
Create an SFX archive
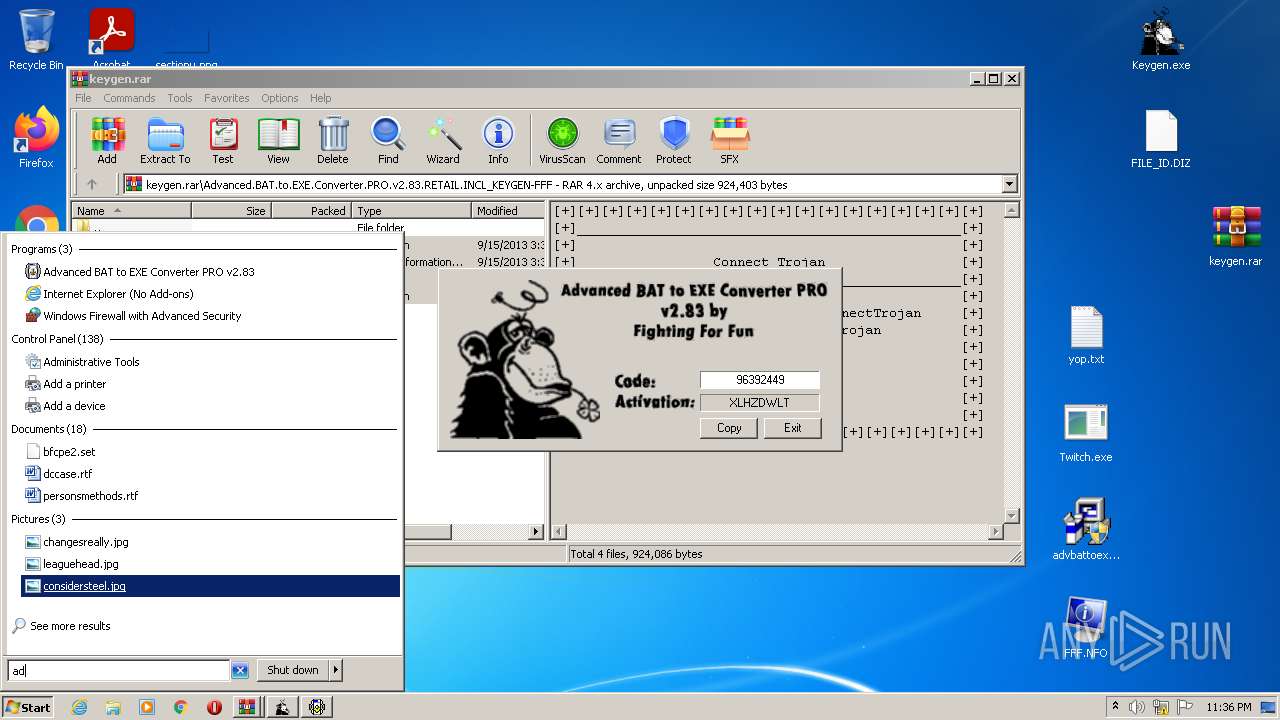coord(730,141)
